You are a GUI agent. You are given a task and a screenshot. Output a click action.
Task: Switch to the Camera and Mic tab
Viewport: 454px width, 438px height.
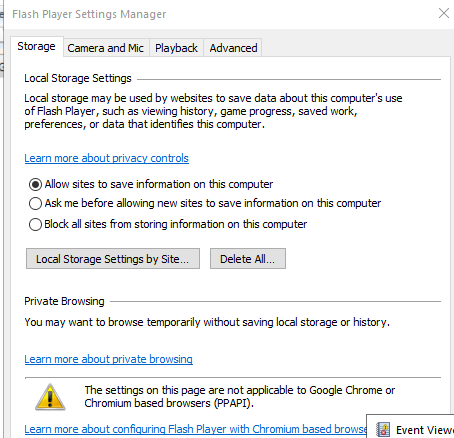pyautogui.click(x=106, y=48)
